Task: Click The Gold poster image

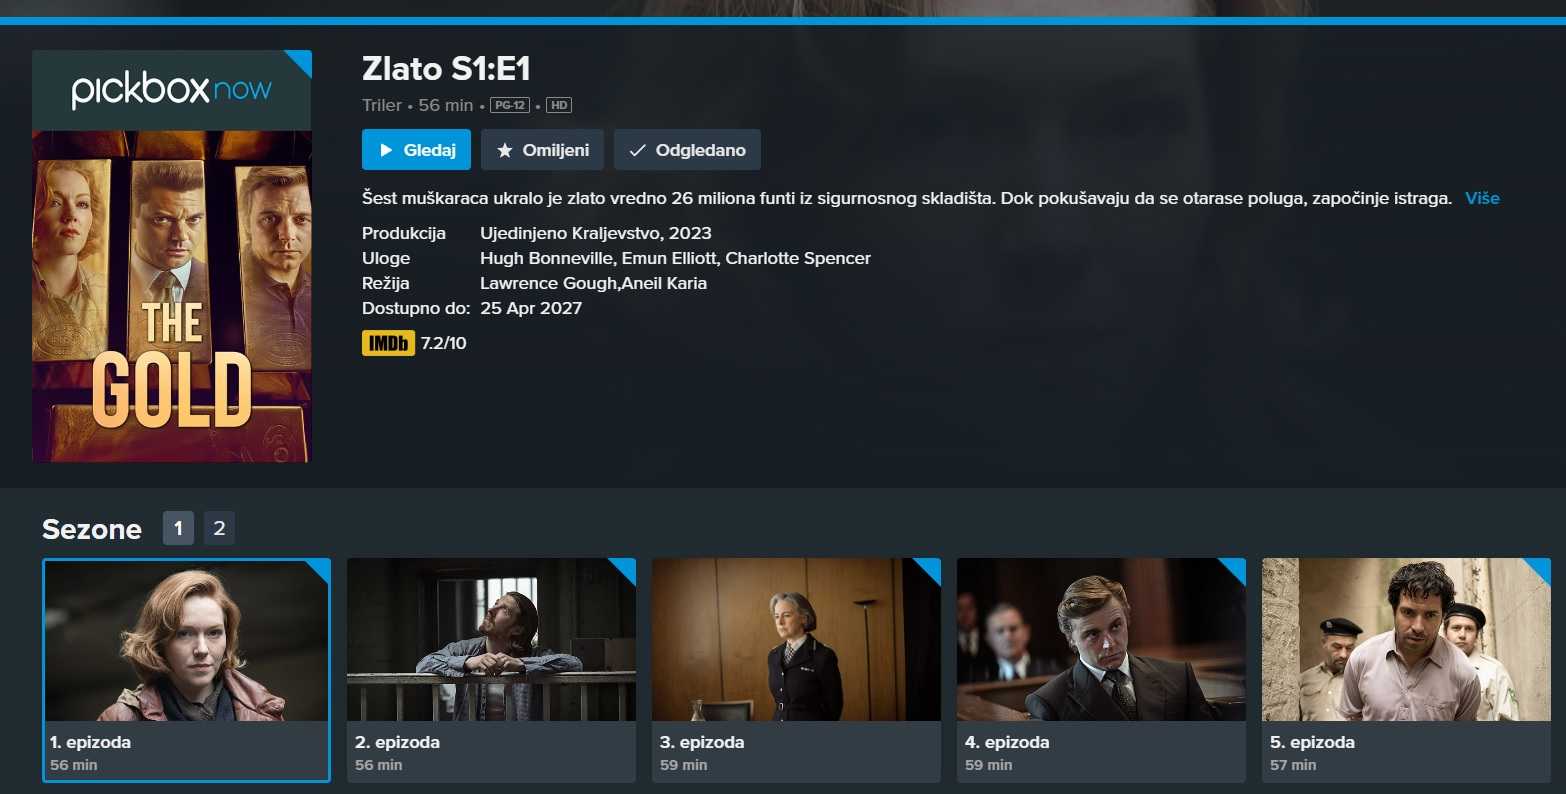Action: (172, 296)
